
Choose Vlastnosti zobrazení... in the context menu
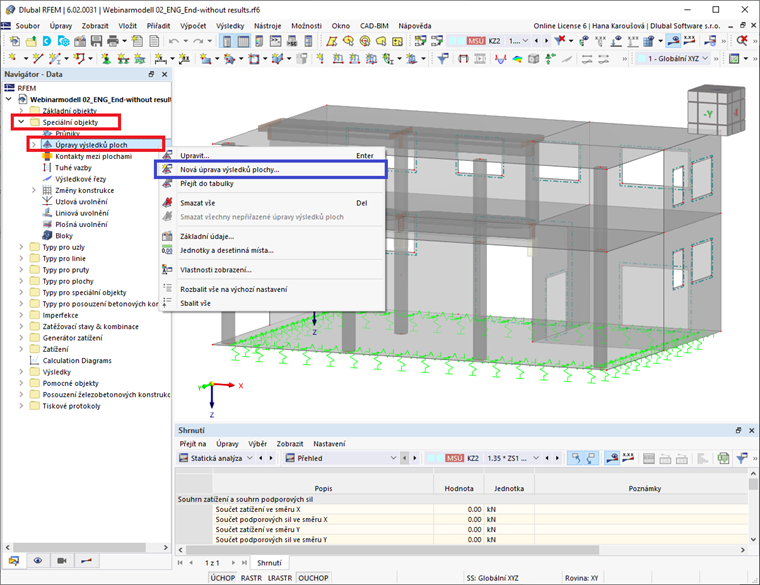tap(273, 270)
